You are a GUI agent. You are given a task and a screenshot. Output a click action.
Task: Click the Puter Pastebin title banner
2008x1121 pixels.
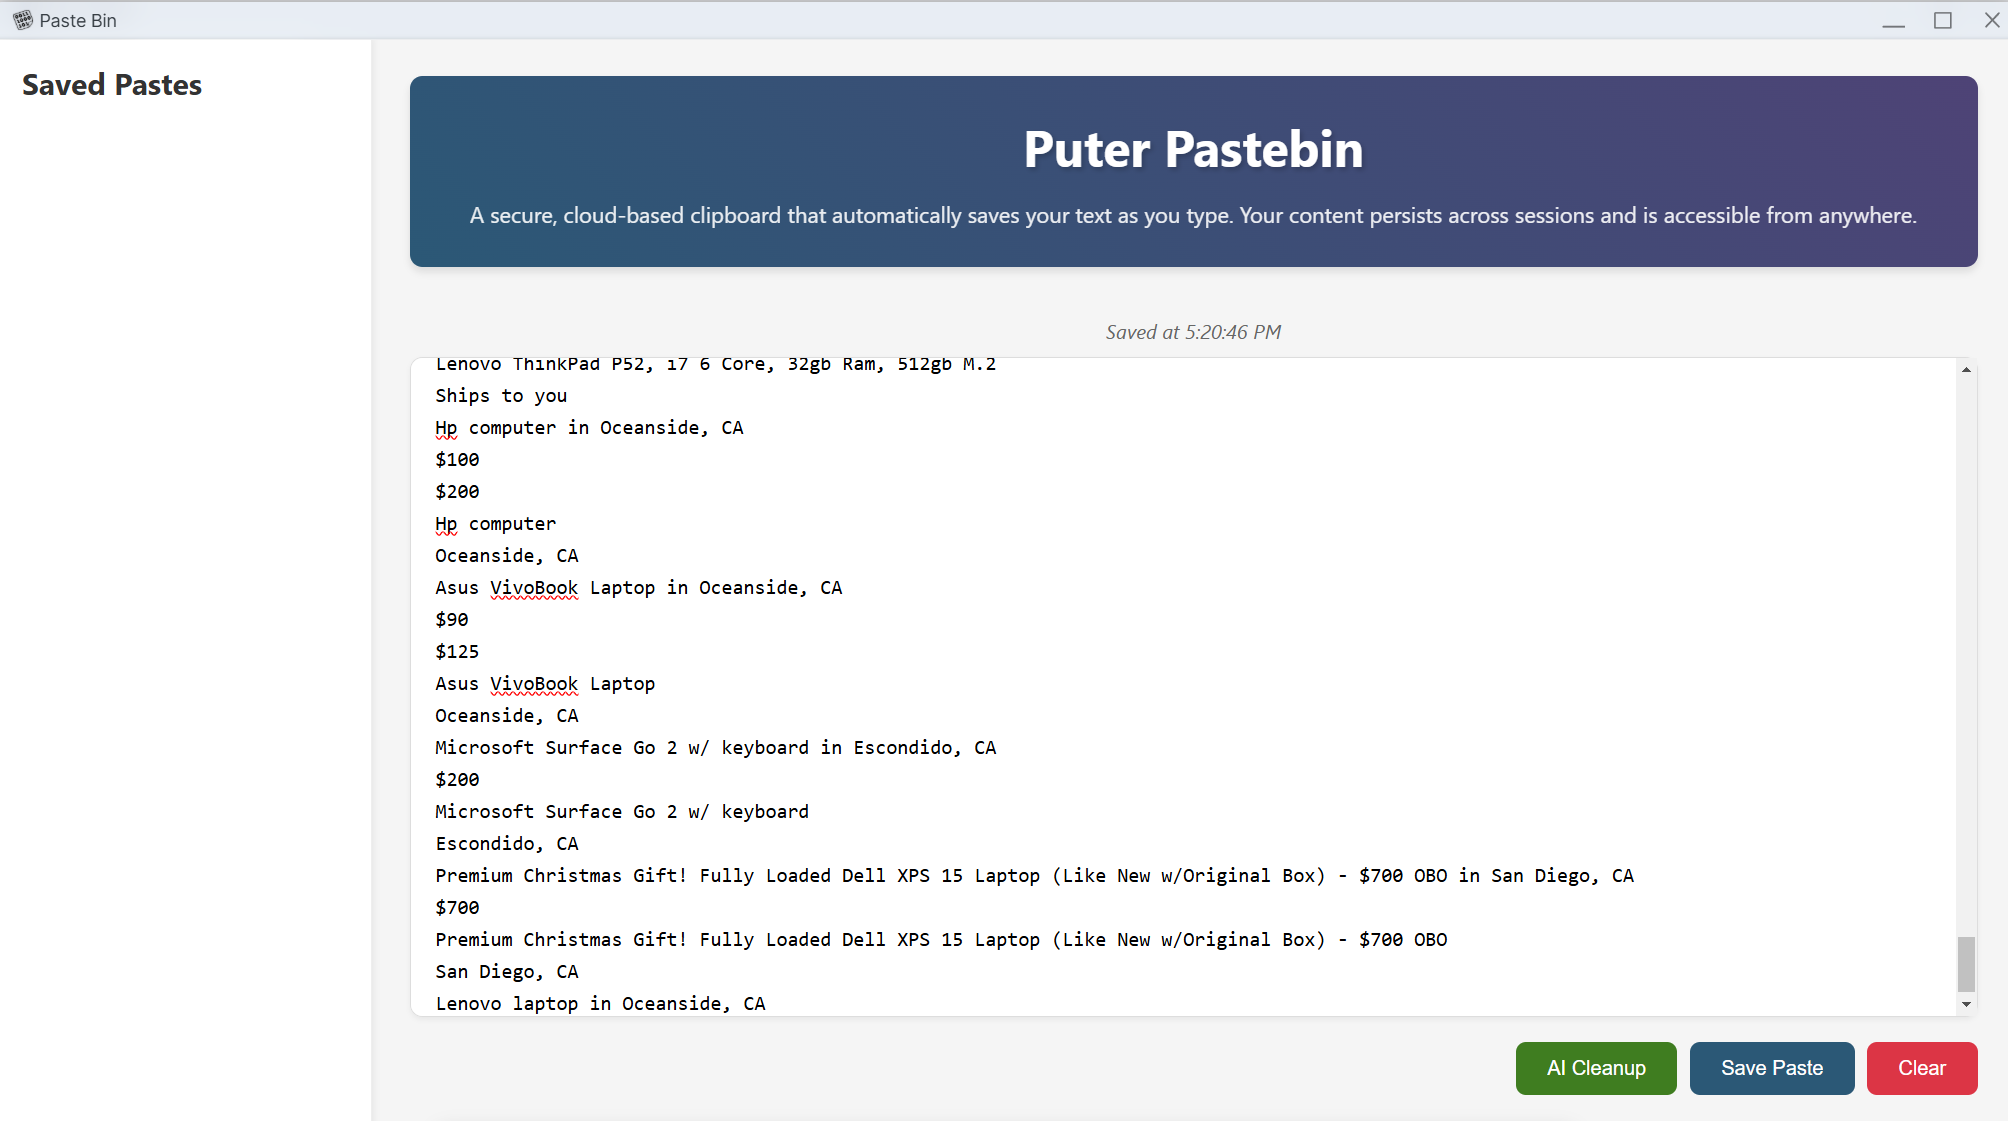[x=1193, y=150]
